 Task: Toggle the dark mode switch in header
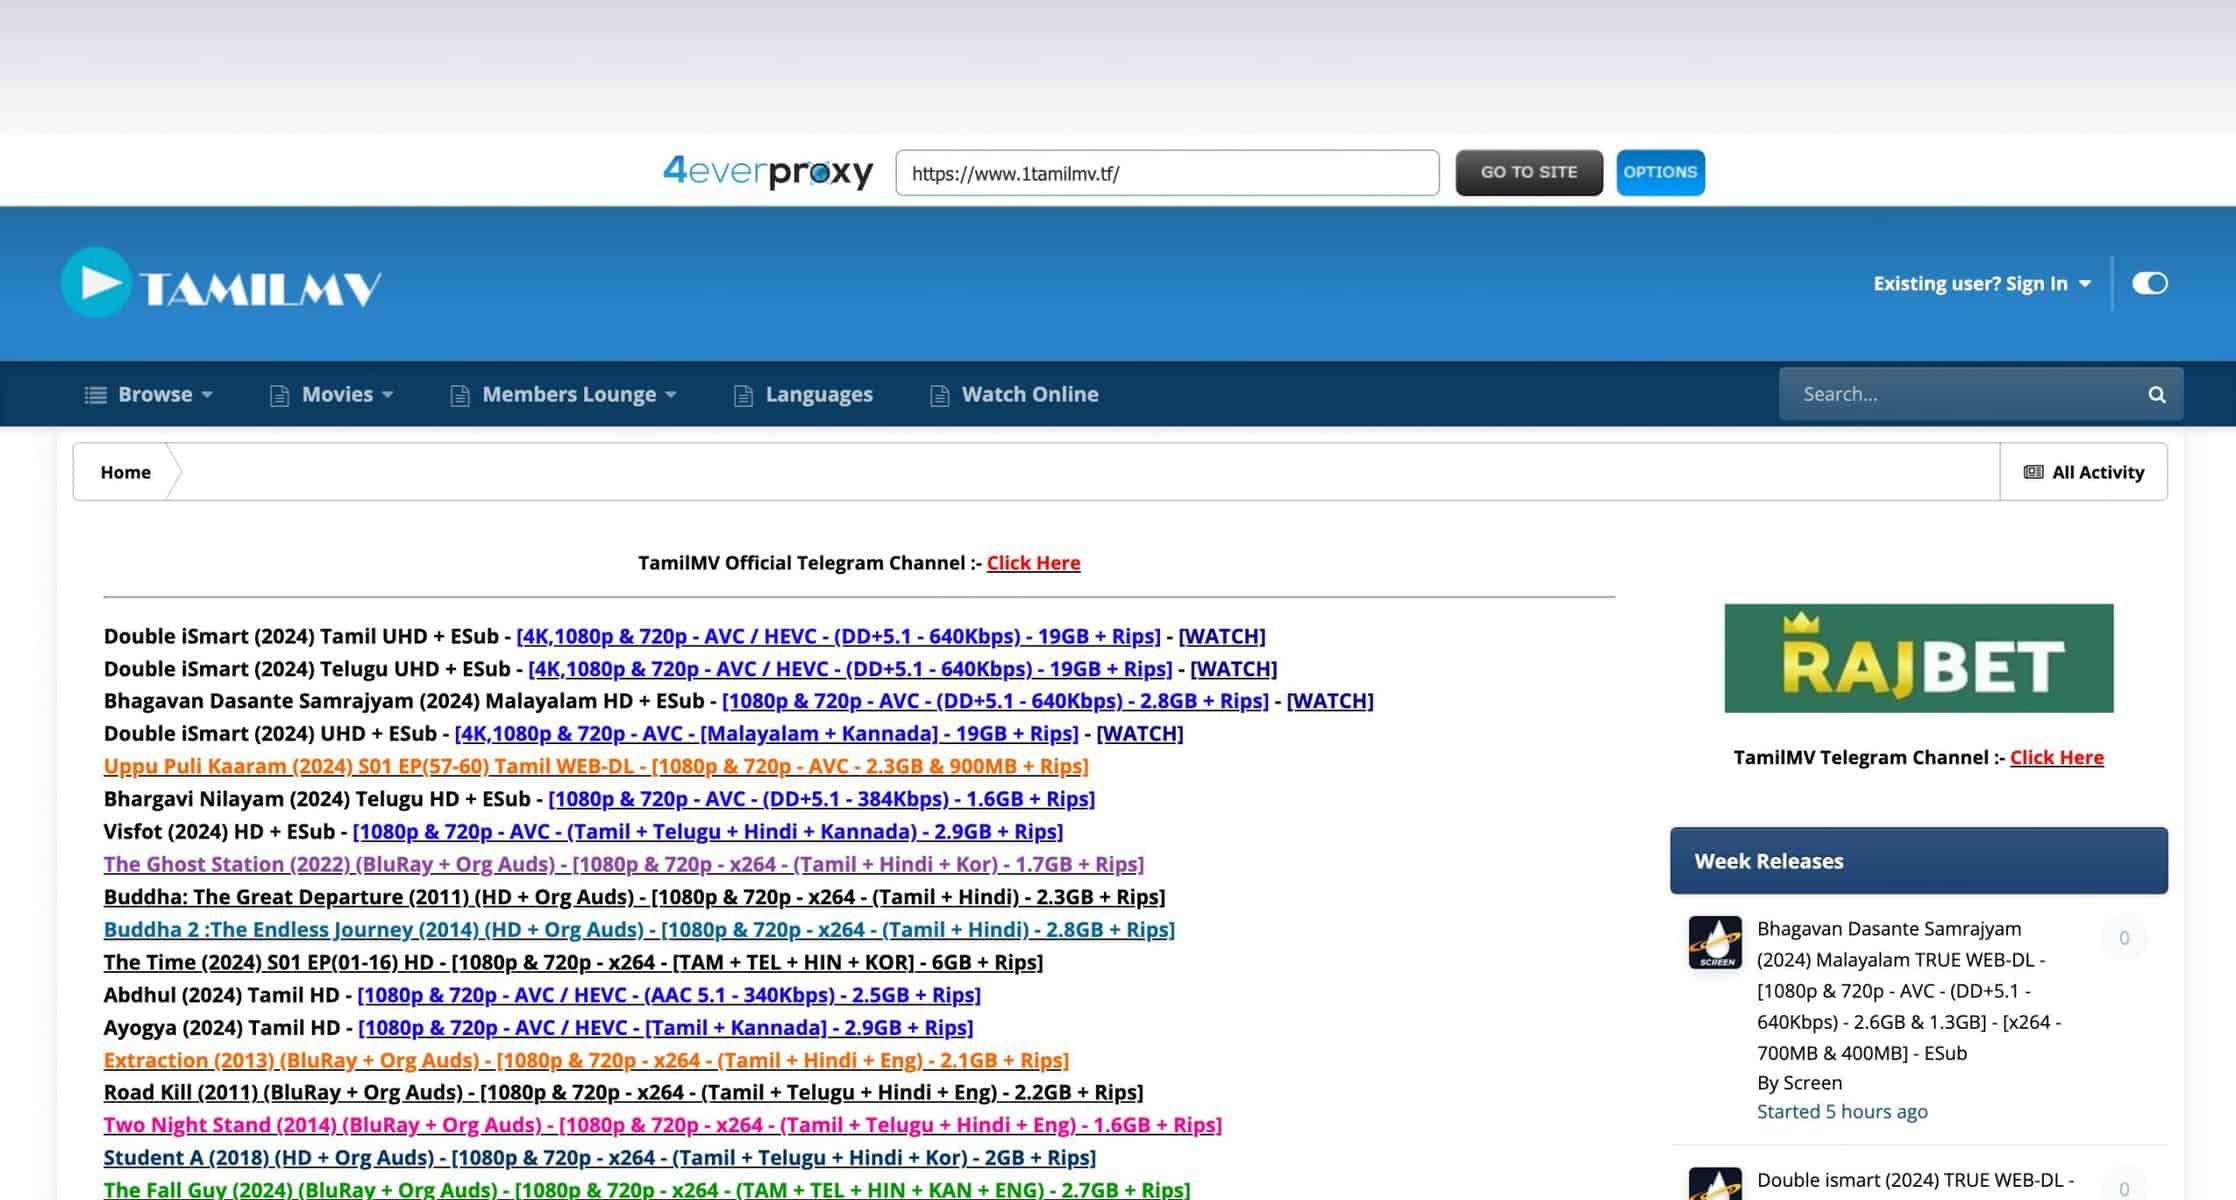[x=2149, y=283]
